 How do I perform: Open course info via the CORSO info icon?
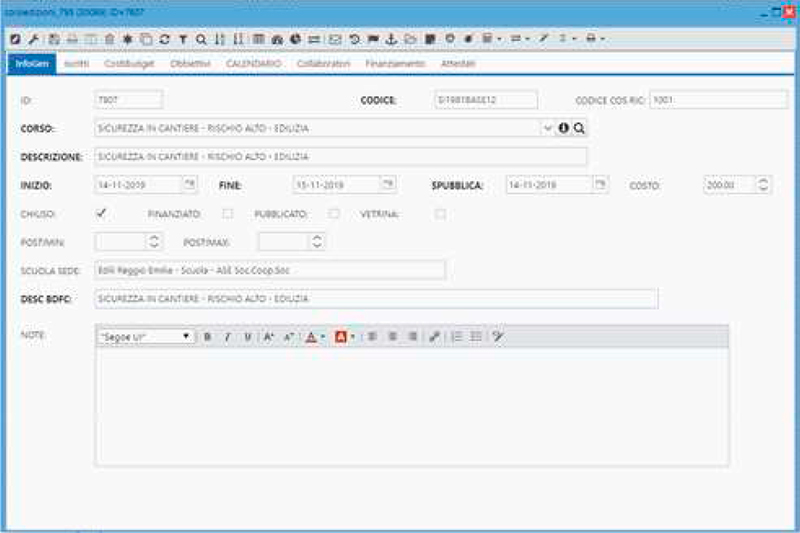563,128
